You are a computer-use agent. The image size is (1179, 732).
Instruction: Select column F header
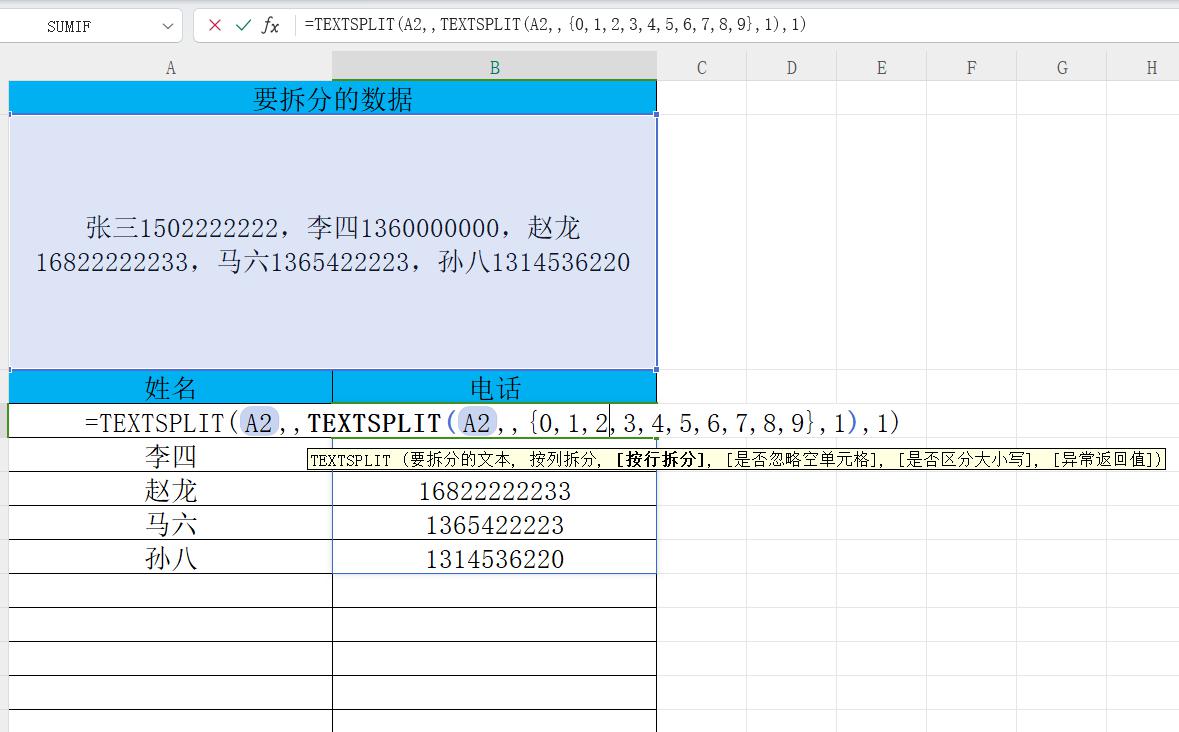pos(971,68)
